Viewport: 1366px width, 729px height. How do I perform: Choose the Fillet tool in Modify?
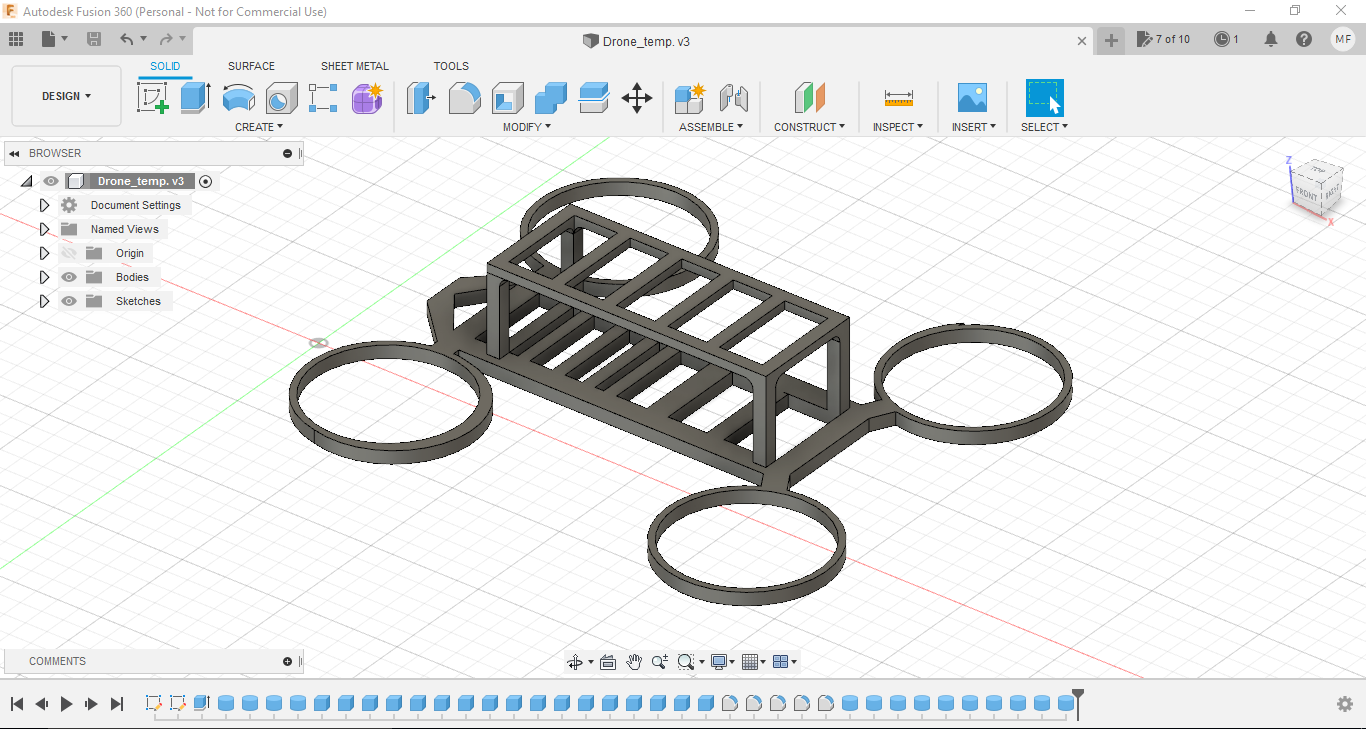pyautogui.click(x=464, y=98)
